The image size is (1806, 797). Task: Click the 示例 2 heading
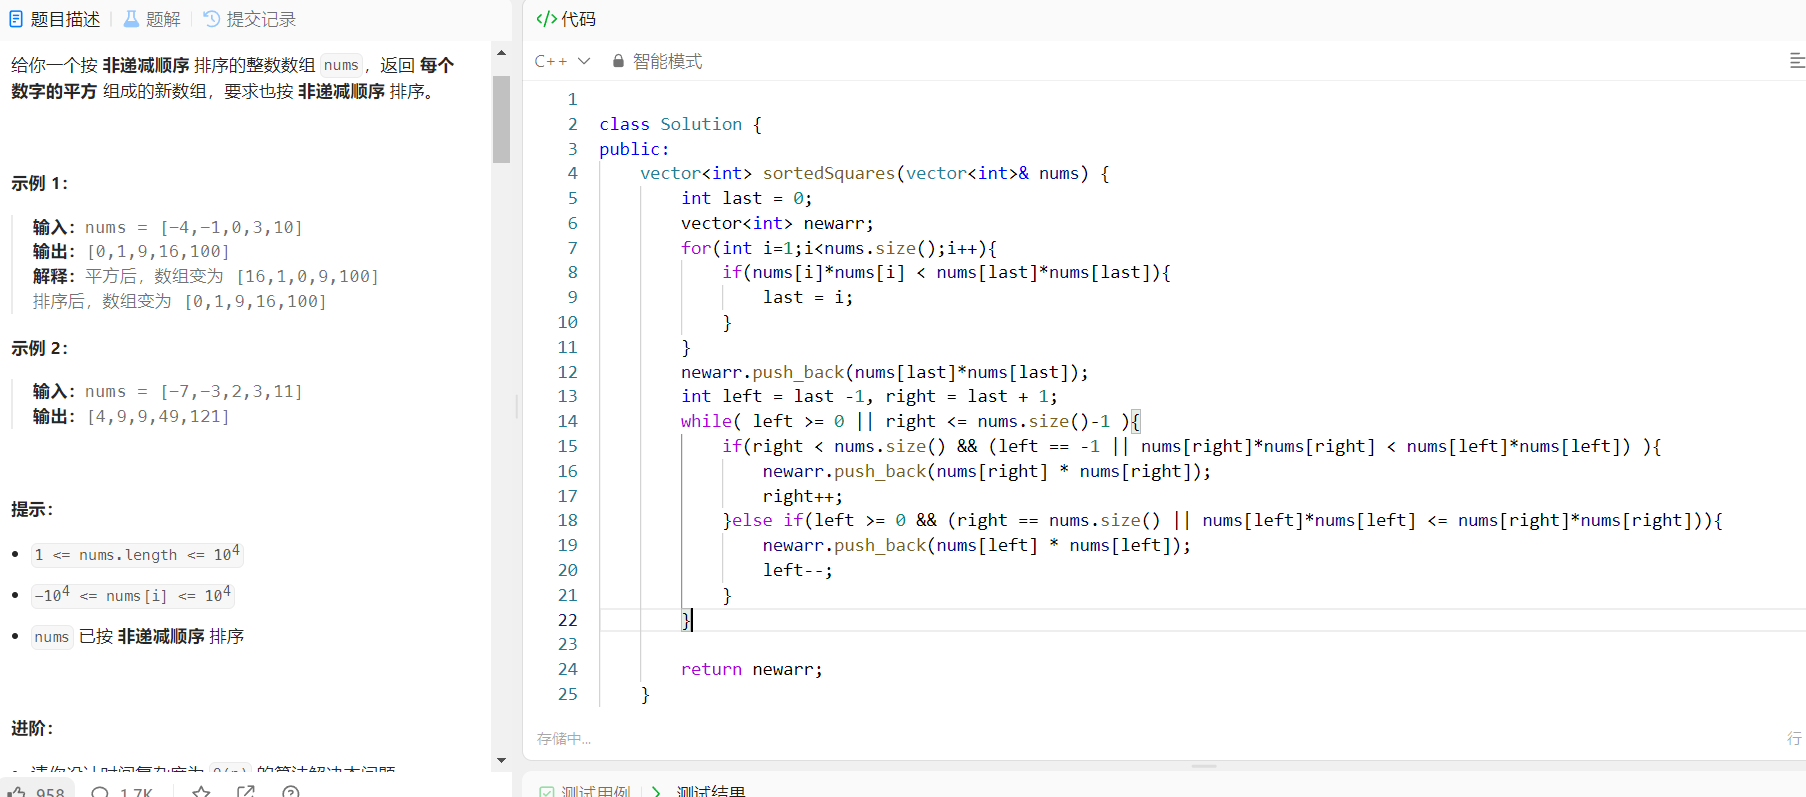coord(39,348)
